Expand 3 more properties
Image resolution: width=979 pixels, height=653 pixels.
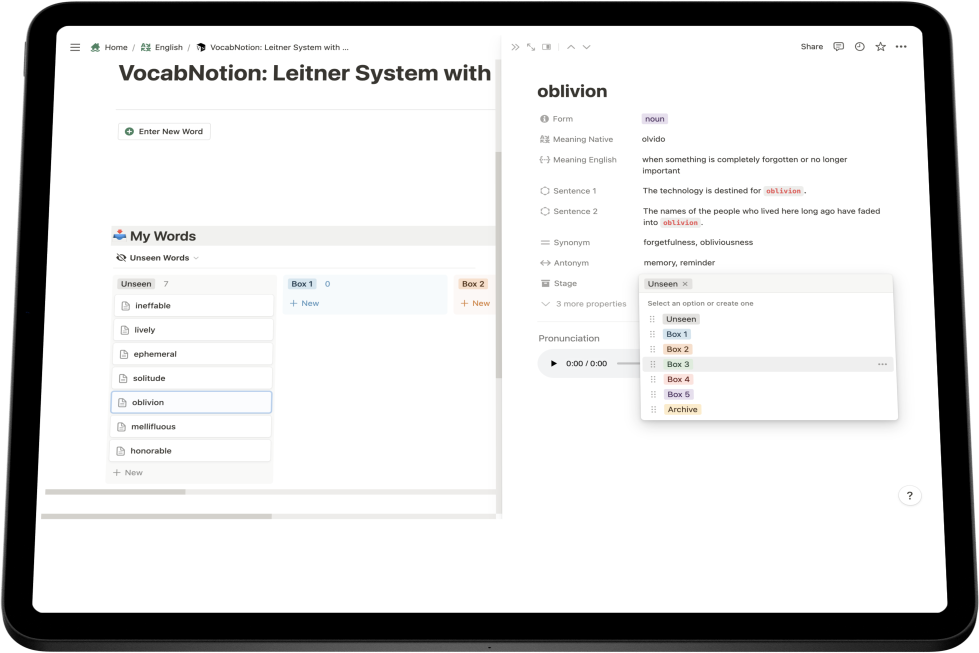point(590,304)
